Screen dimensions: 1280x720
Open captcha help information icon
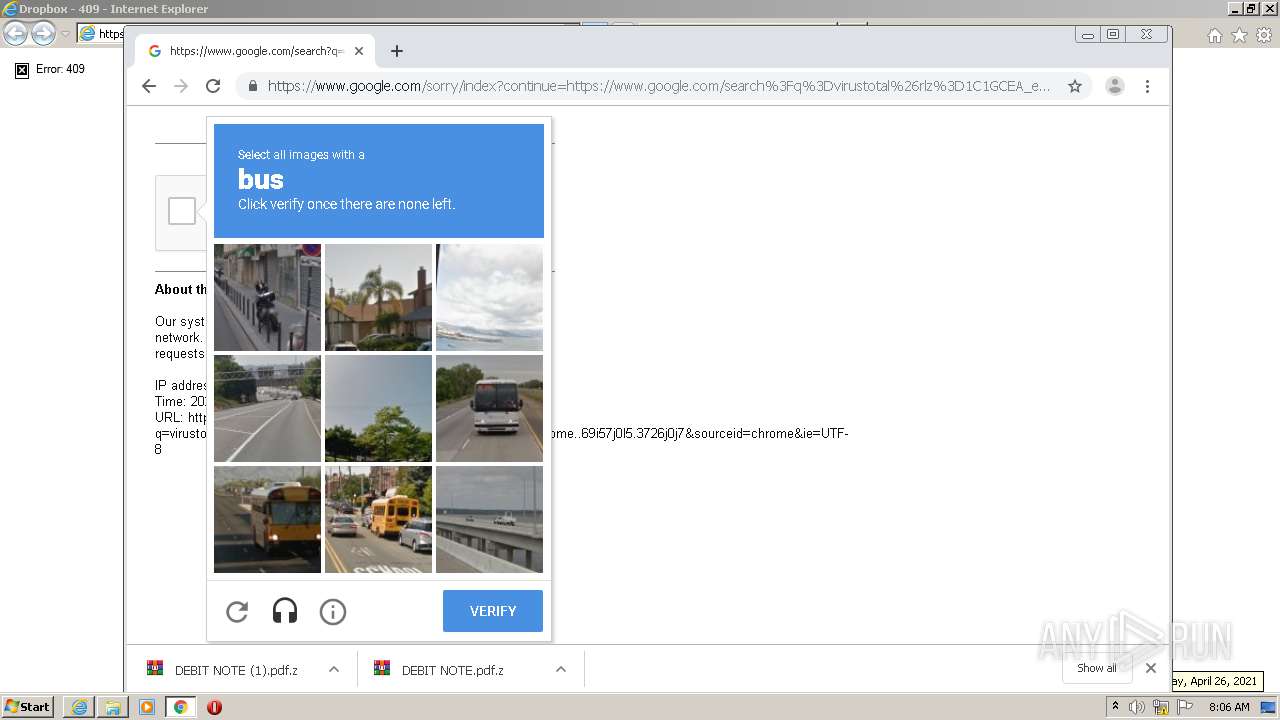(x=333, y=611)
